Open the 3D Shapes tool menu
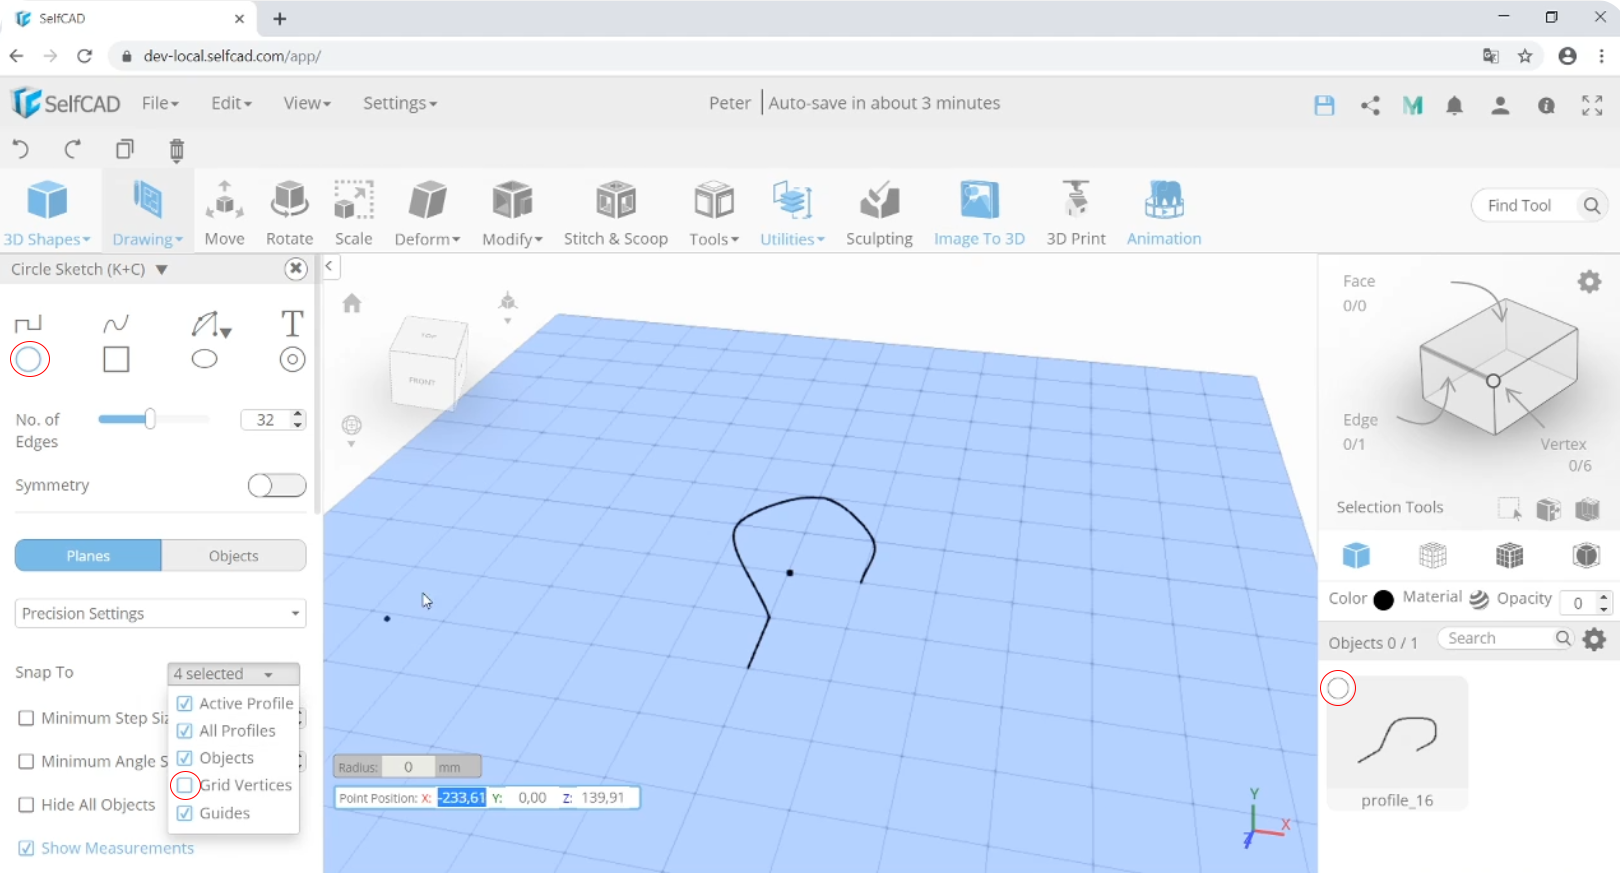The image size is (1620, 873). (47, 212)
